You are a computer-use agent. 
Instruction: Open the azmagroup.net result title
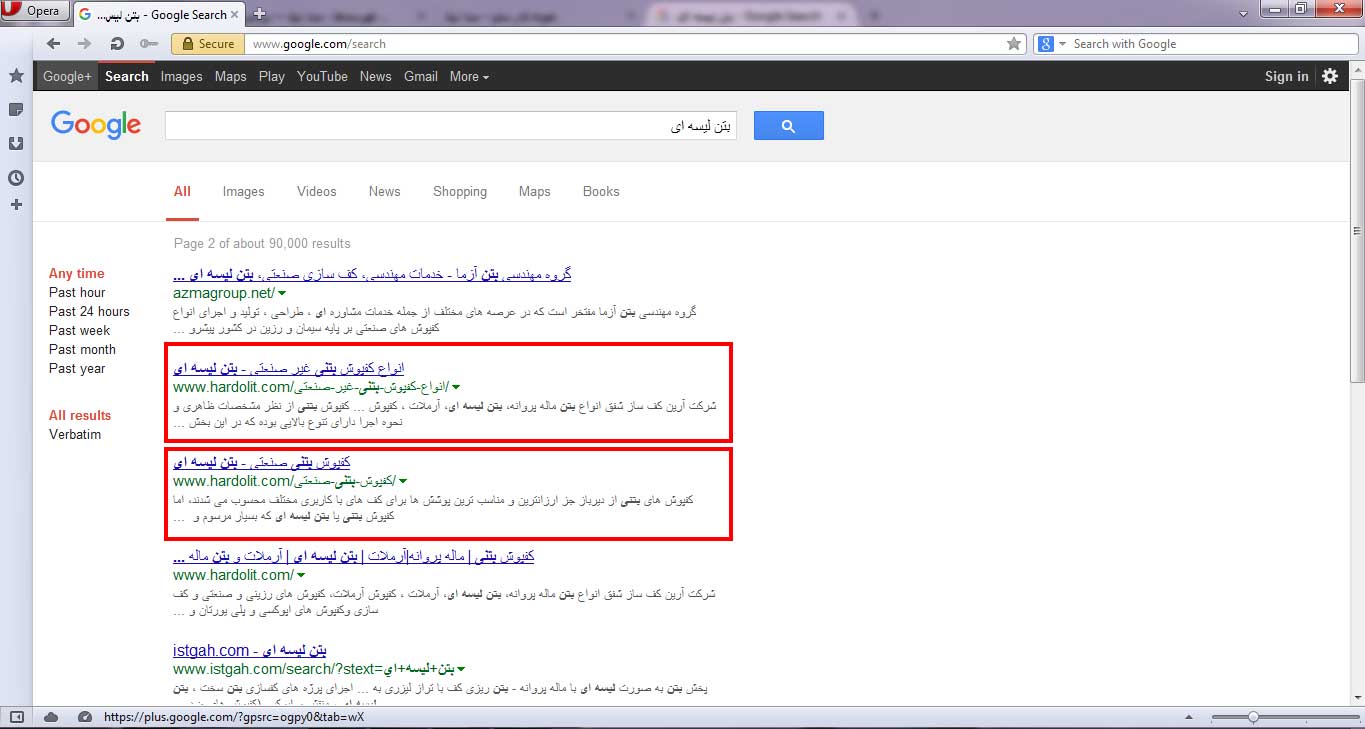tap(372, 274)
